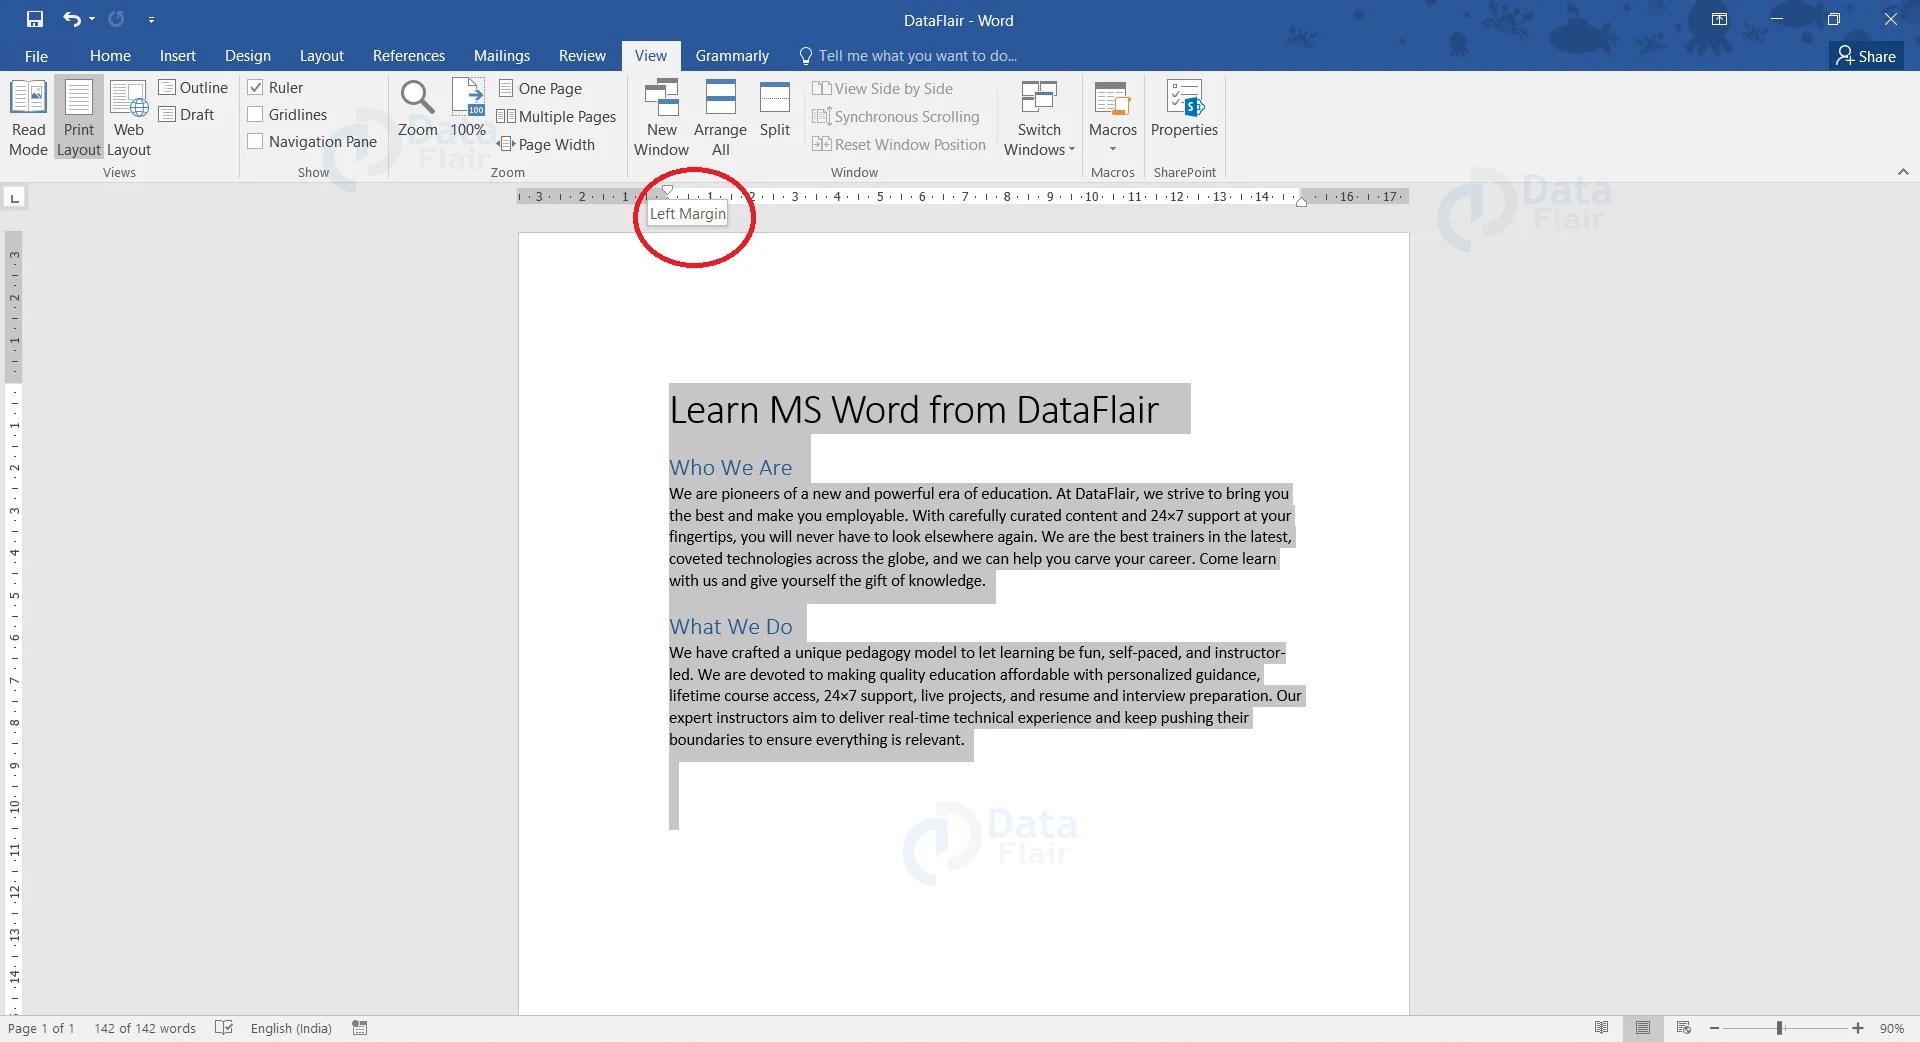
Task: Open the Switch Windows dropdown
Action: click(x=1039, y=117)
